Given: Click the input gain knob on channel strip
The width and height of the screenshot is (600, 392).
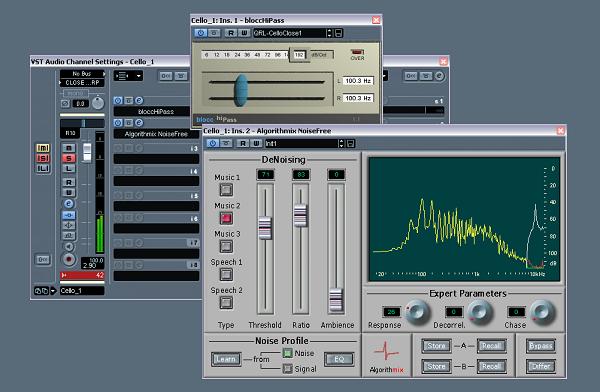Looking at the screenshot, I should coord(98,103).
